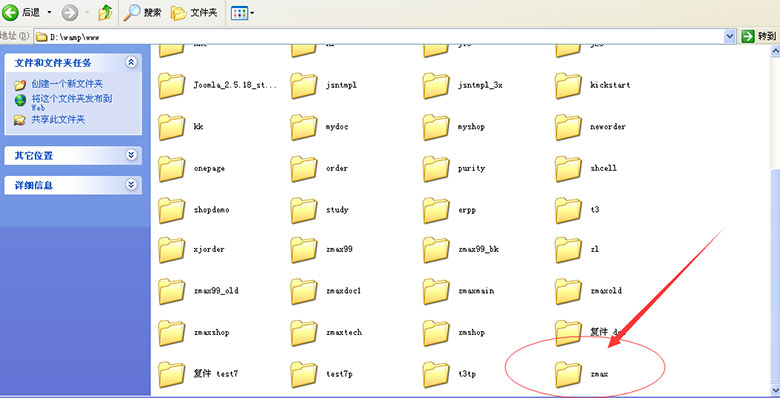Select the zl folder
The height and width of the screenshot is (398, 780).
coord(577,249)
